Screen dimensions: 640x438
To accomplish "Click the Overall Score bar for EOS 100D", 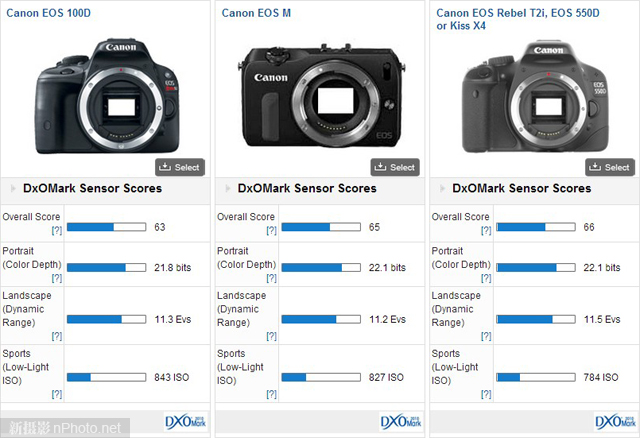I will pyautogui.click(x=107, y=227).
